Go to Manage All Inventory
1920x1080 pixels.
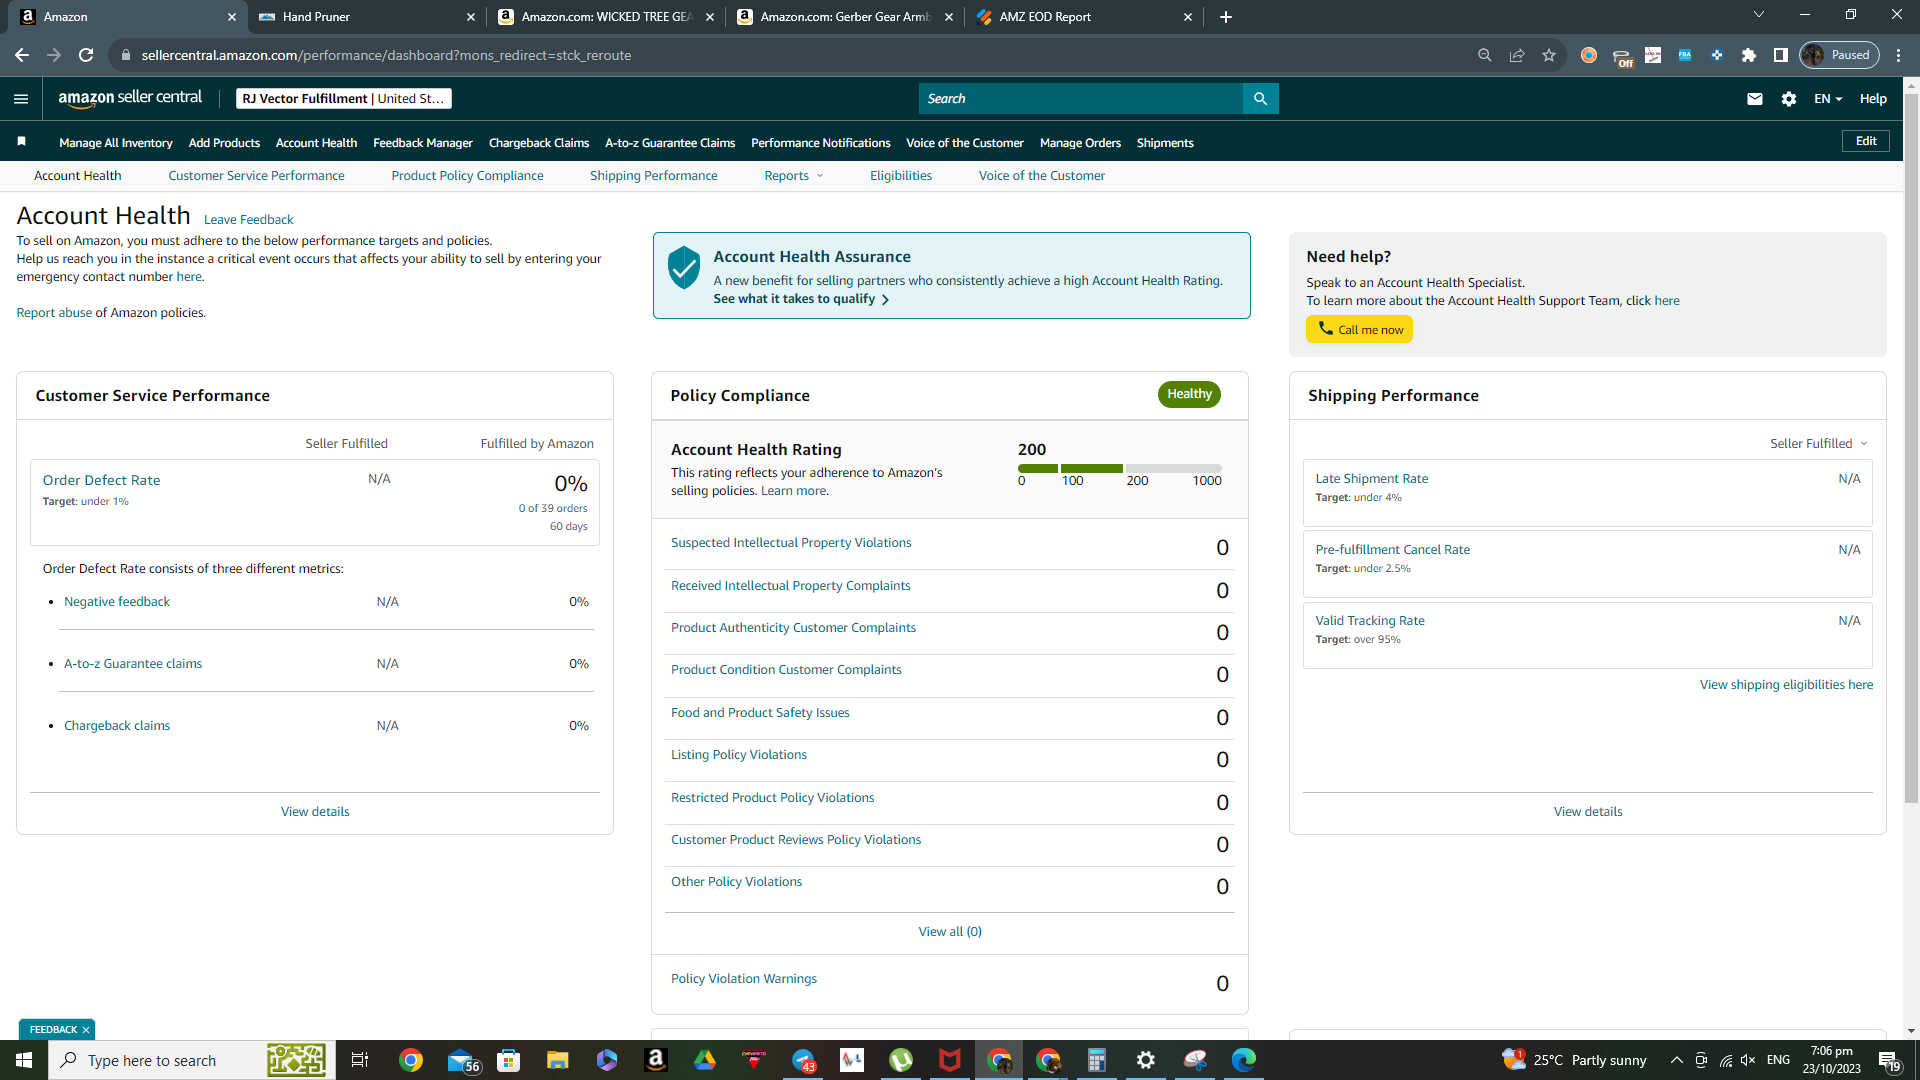click(116, 142)
